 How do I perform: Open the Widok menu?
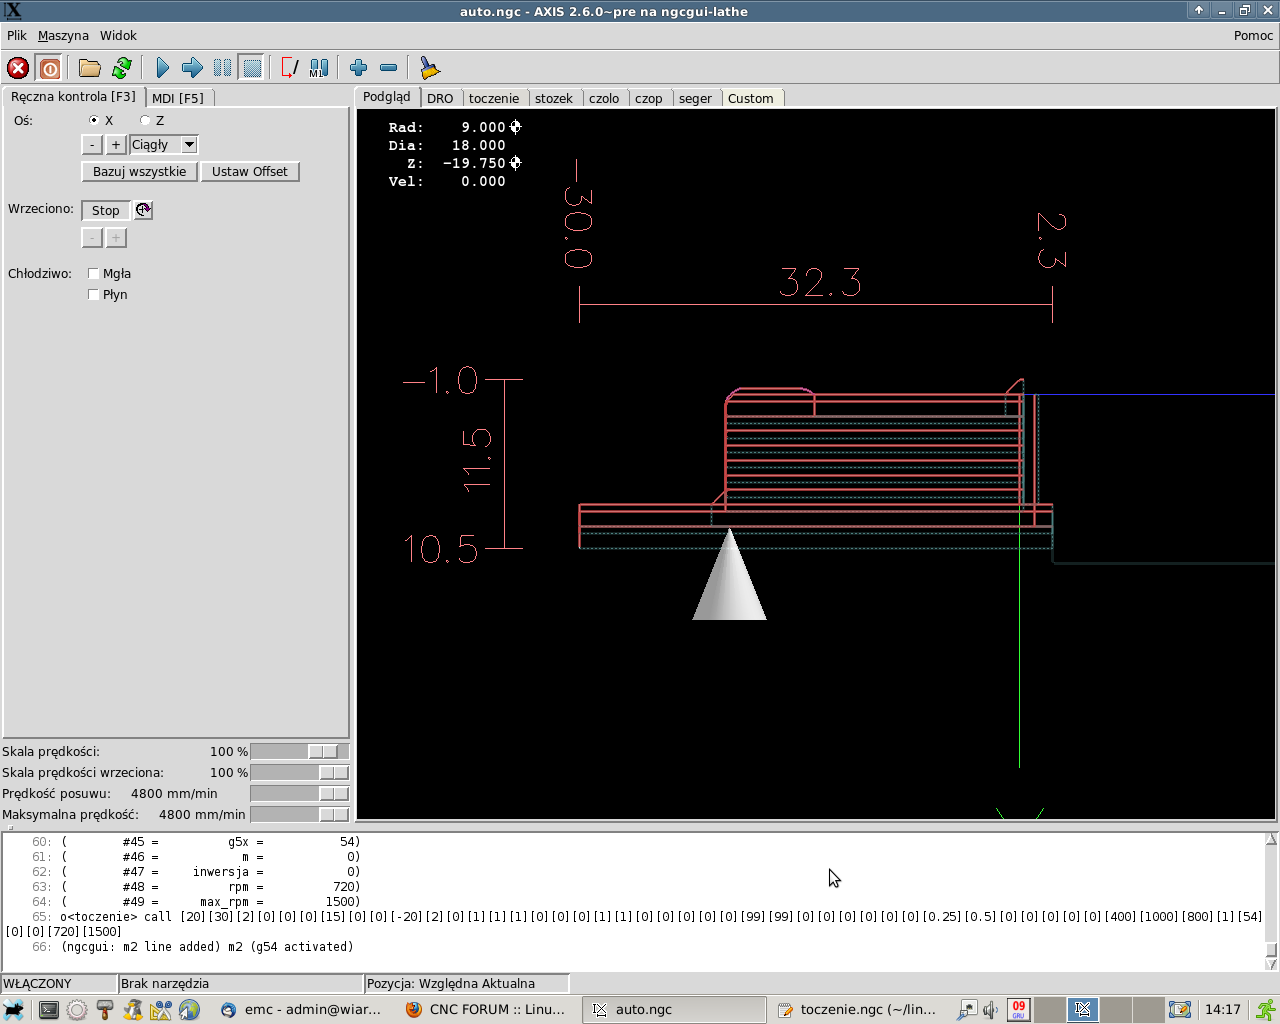pyautogui.click(x=118, y=35)
